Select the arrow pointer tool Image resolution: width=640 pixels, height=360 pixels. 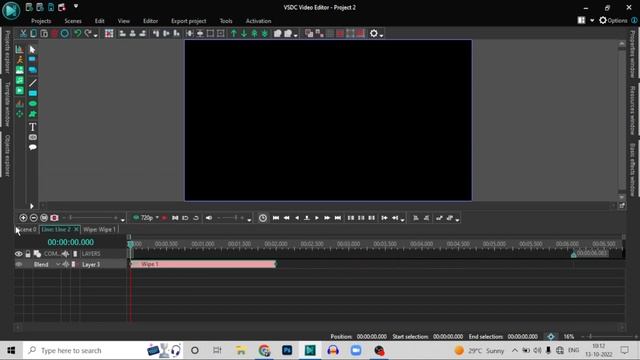pos(33,50)
